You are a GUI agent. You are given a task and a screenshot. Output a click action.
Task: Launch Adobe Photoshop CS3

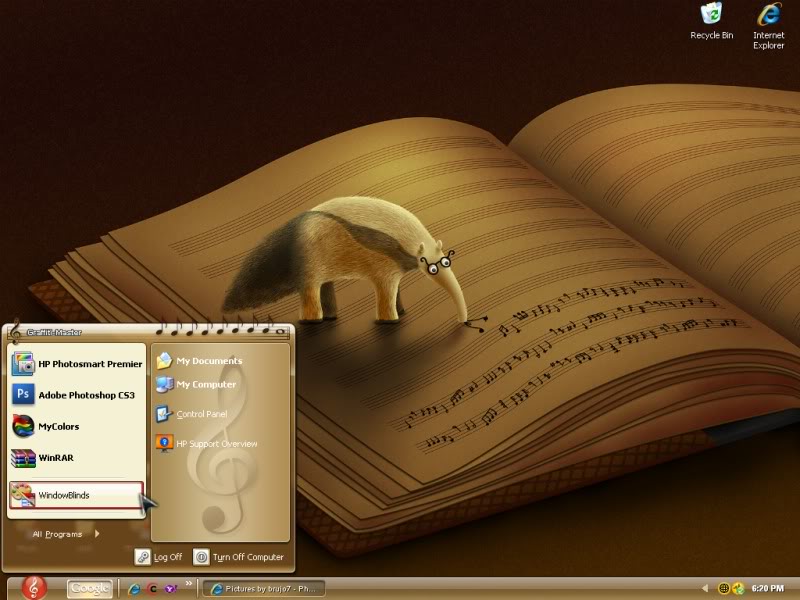click(x=77, y=395)
